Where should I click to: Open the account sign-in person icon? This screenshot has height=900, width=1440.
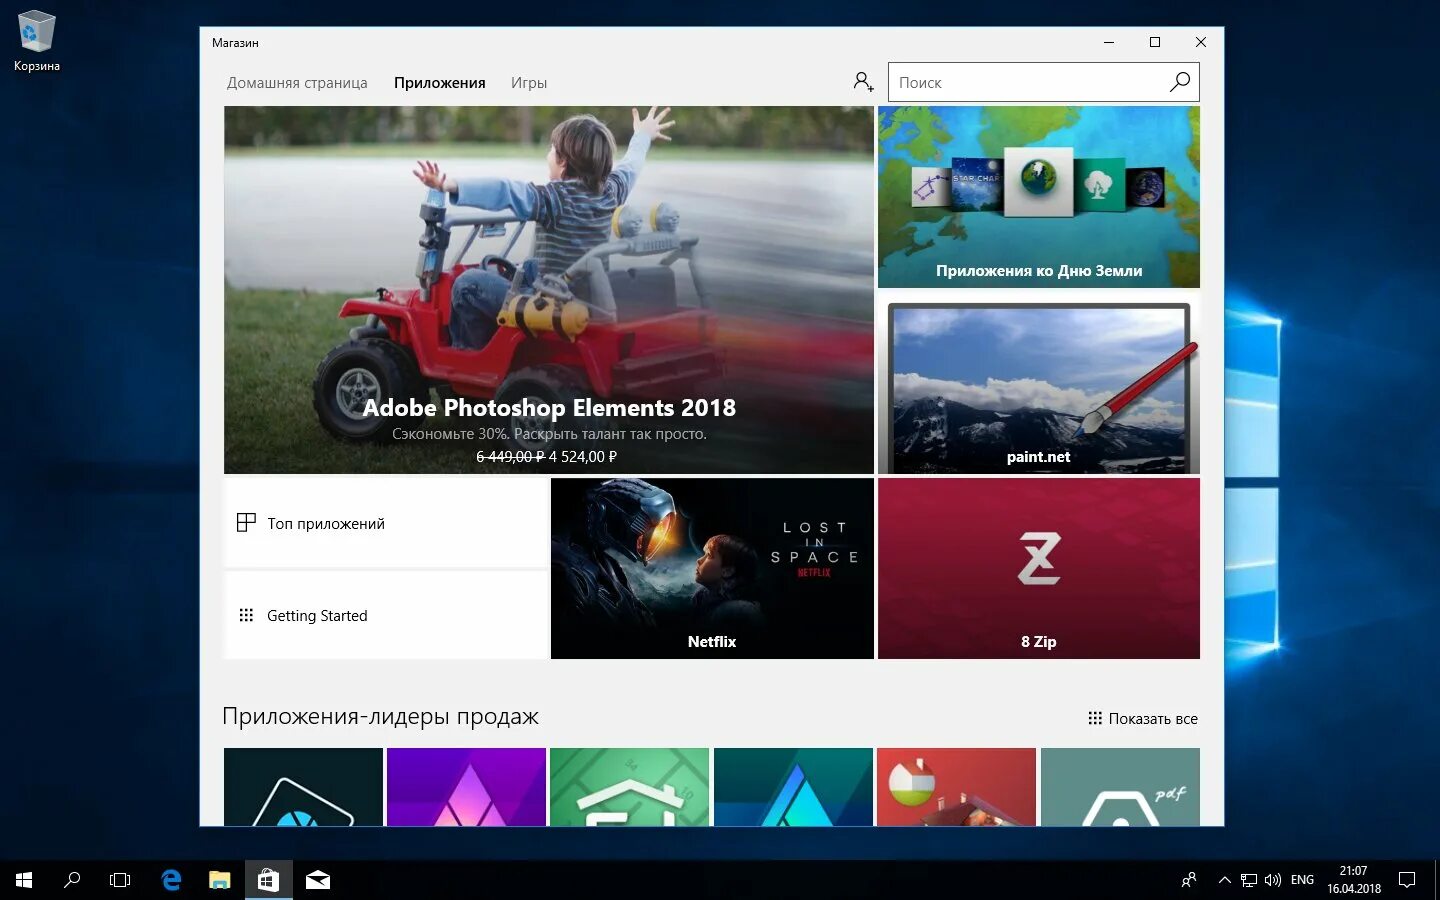click(x=863, y=82)
